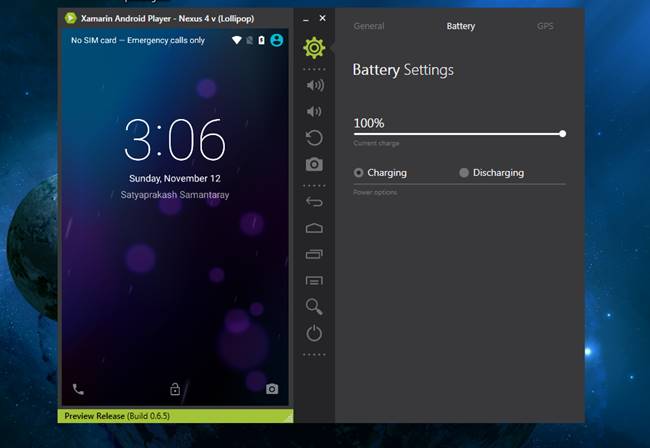Rotate the device screen

click(x=314, y=138)
